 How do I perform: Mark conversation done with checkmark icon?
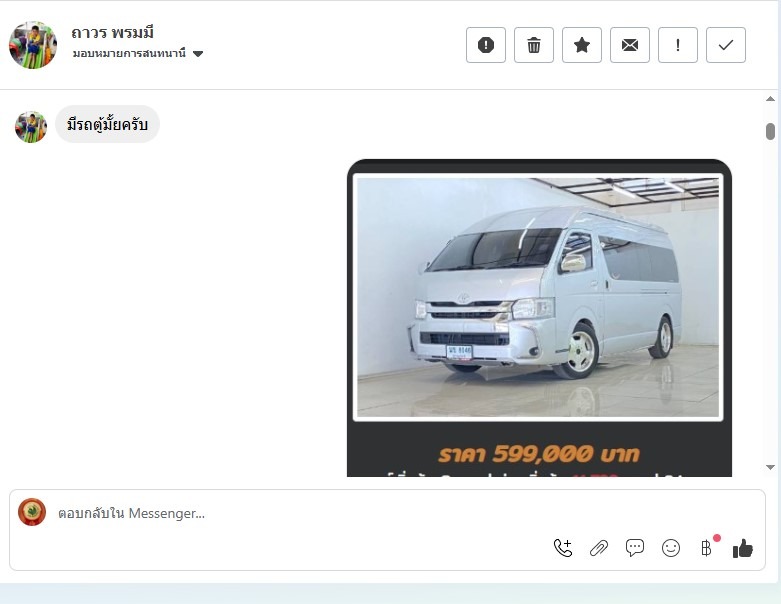(x=726, y=45)
